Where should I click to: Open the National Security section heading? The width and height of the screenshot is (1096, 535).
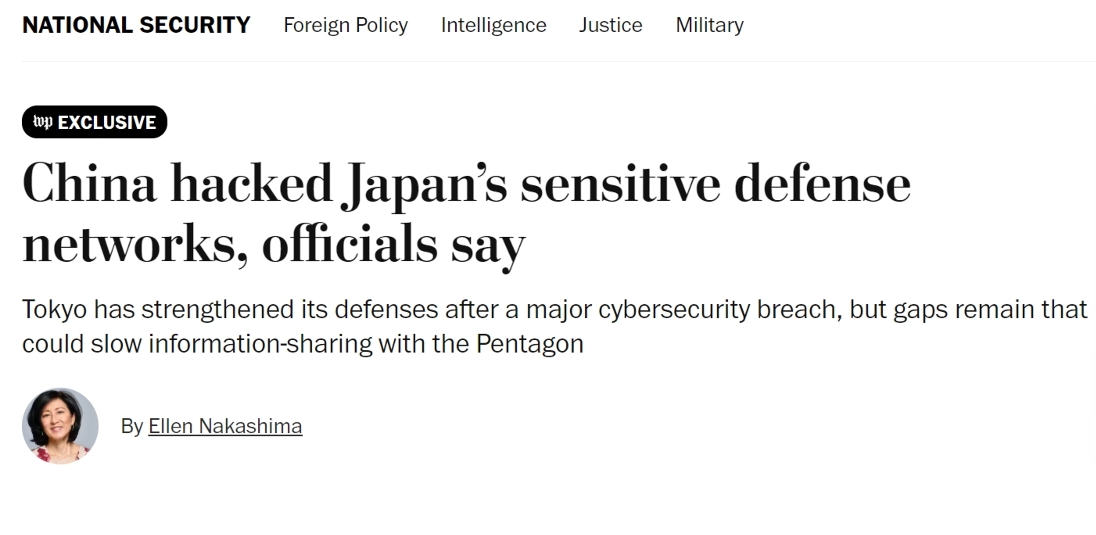pos(136,25)
